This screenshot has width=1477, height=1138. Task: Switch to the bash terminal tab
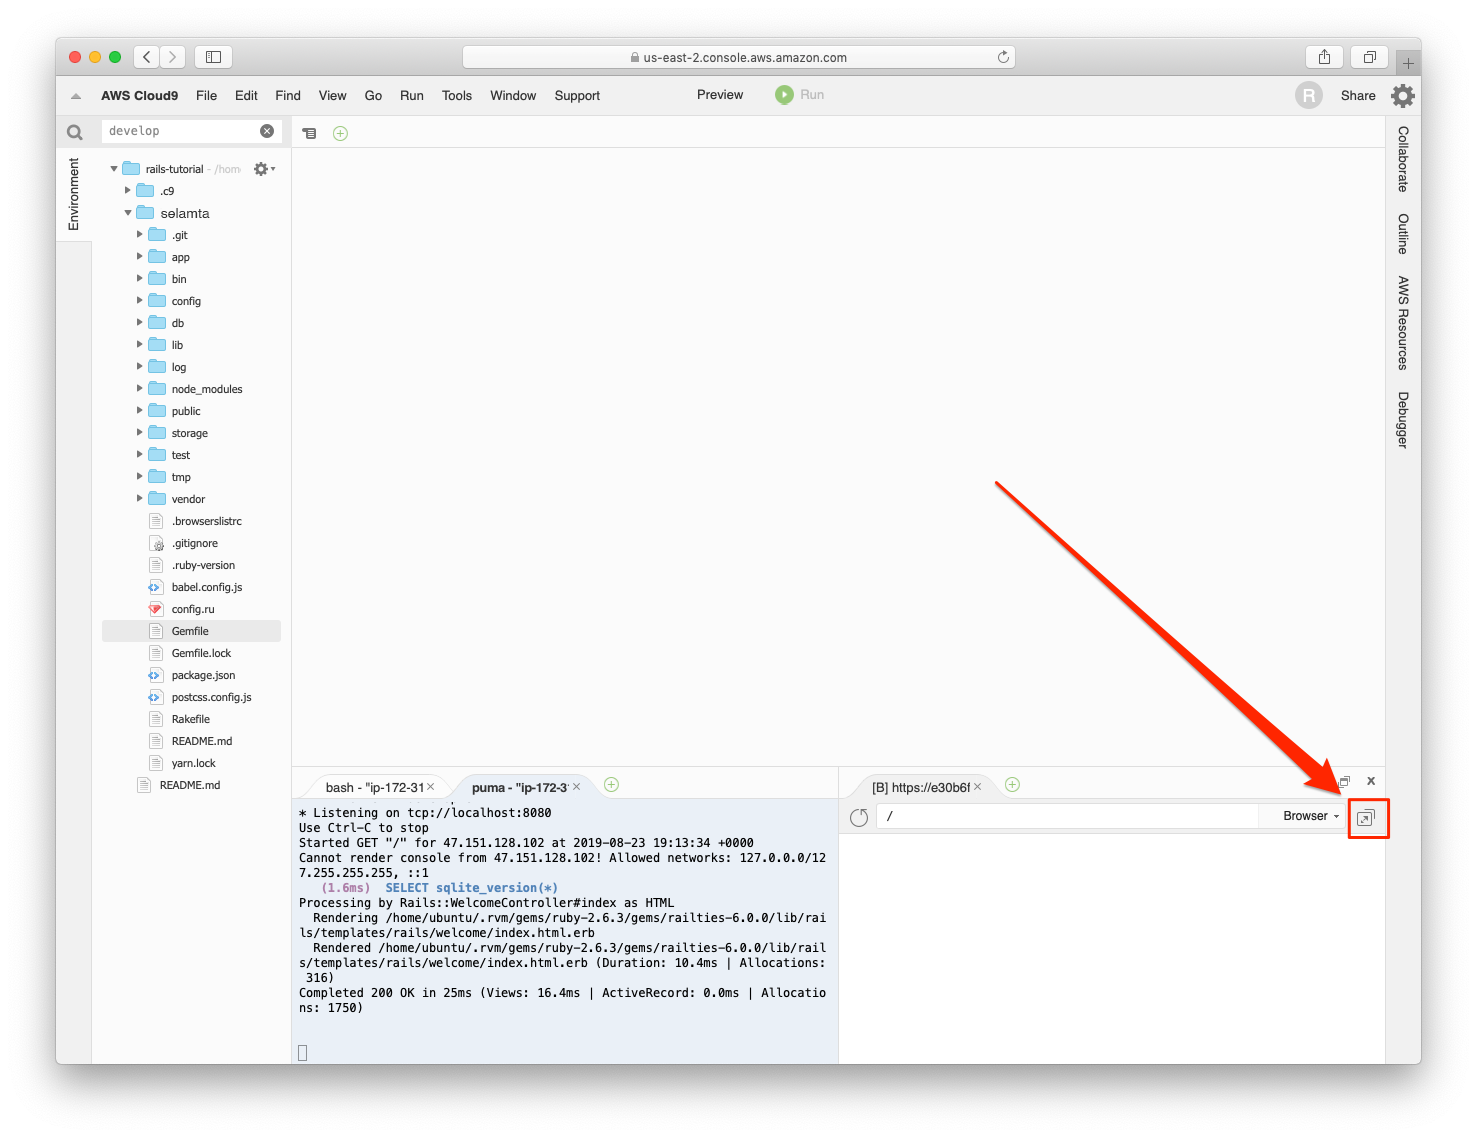[374, 788]
